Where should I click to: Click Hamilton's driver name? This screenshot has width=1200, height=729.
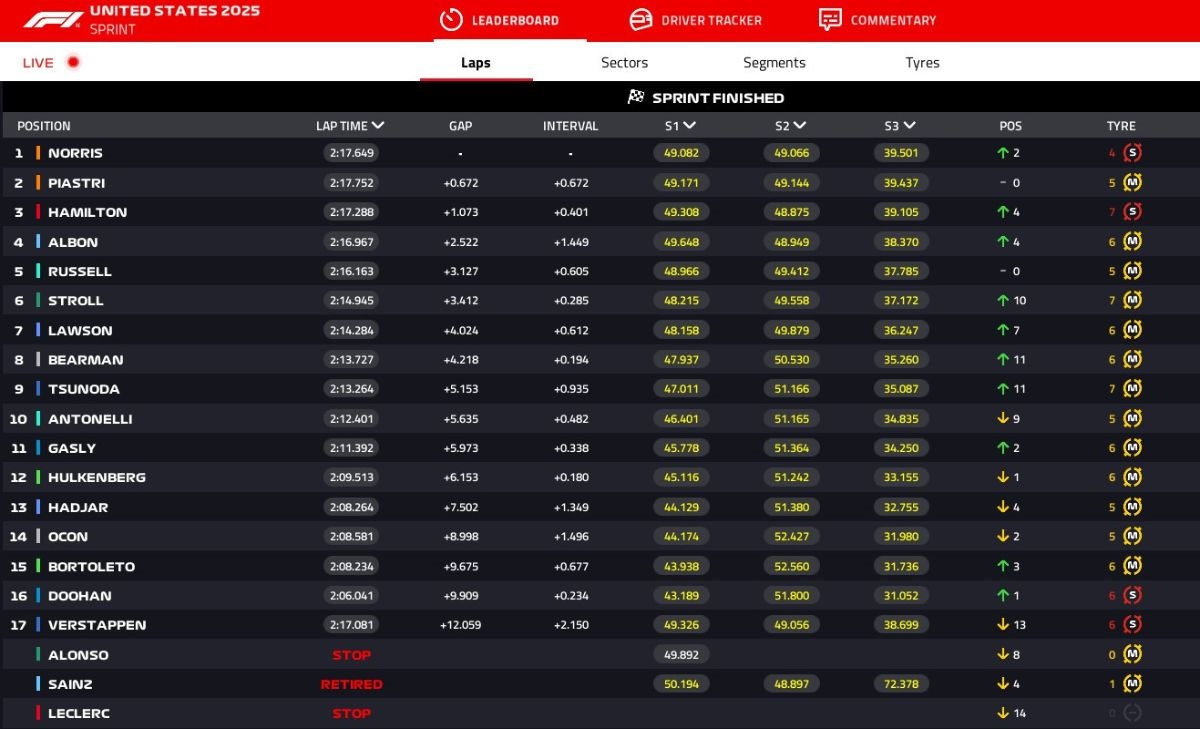(x=87, y=212)
